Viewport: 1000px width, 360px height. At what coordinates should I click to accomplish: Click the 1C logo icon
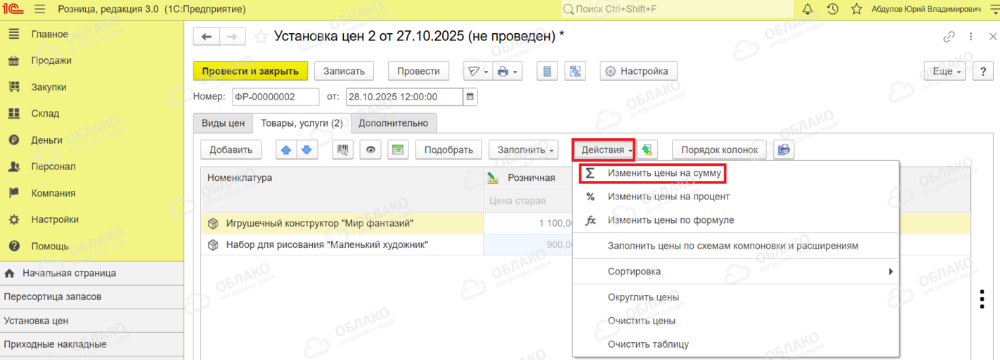coord(14,10)
